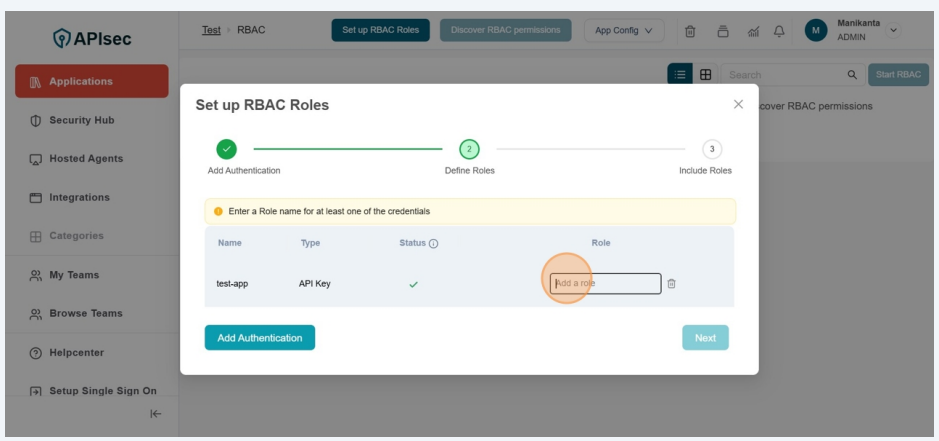Jump to step 3 Include Roles
939x441 pixels.
(x=711, y=149)
